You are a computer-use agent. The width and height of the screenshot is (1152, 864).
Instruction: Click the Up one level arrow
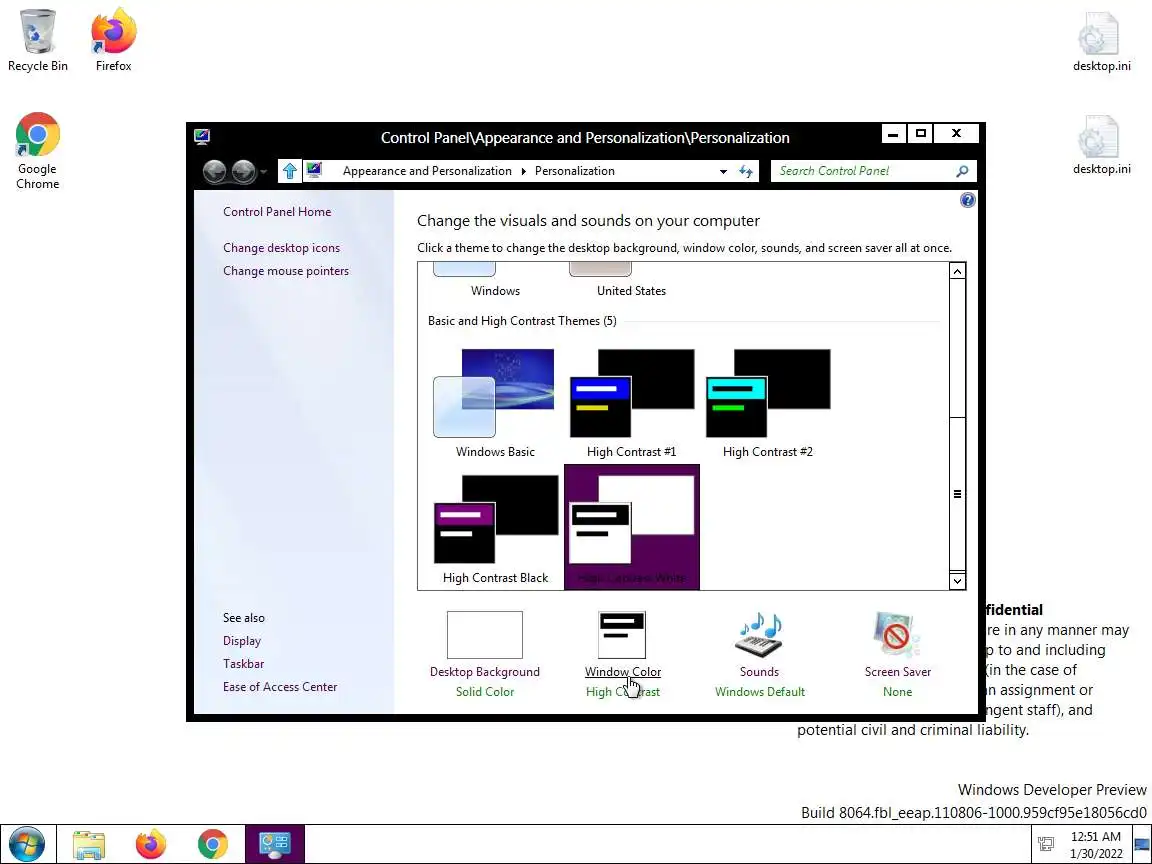coord(289,170)
